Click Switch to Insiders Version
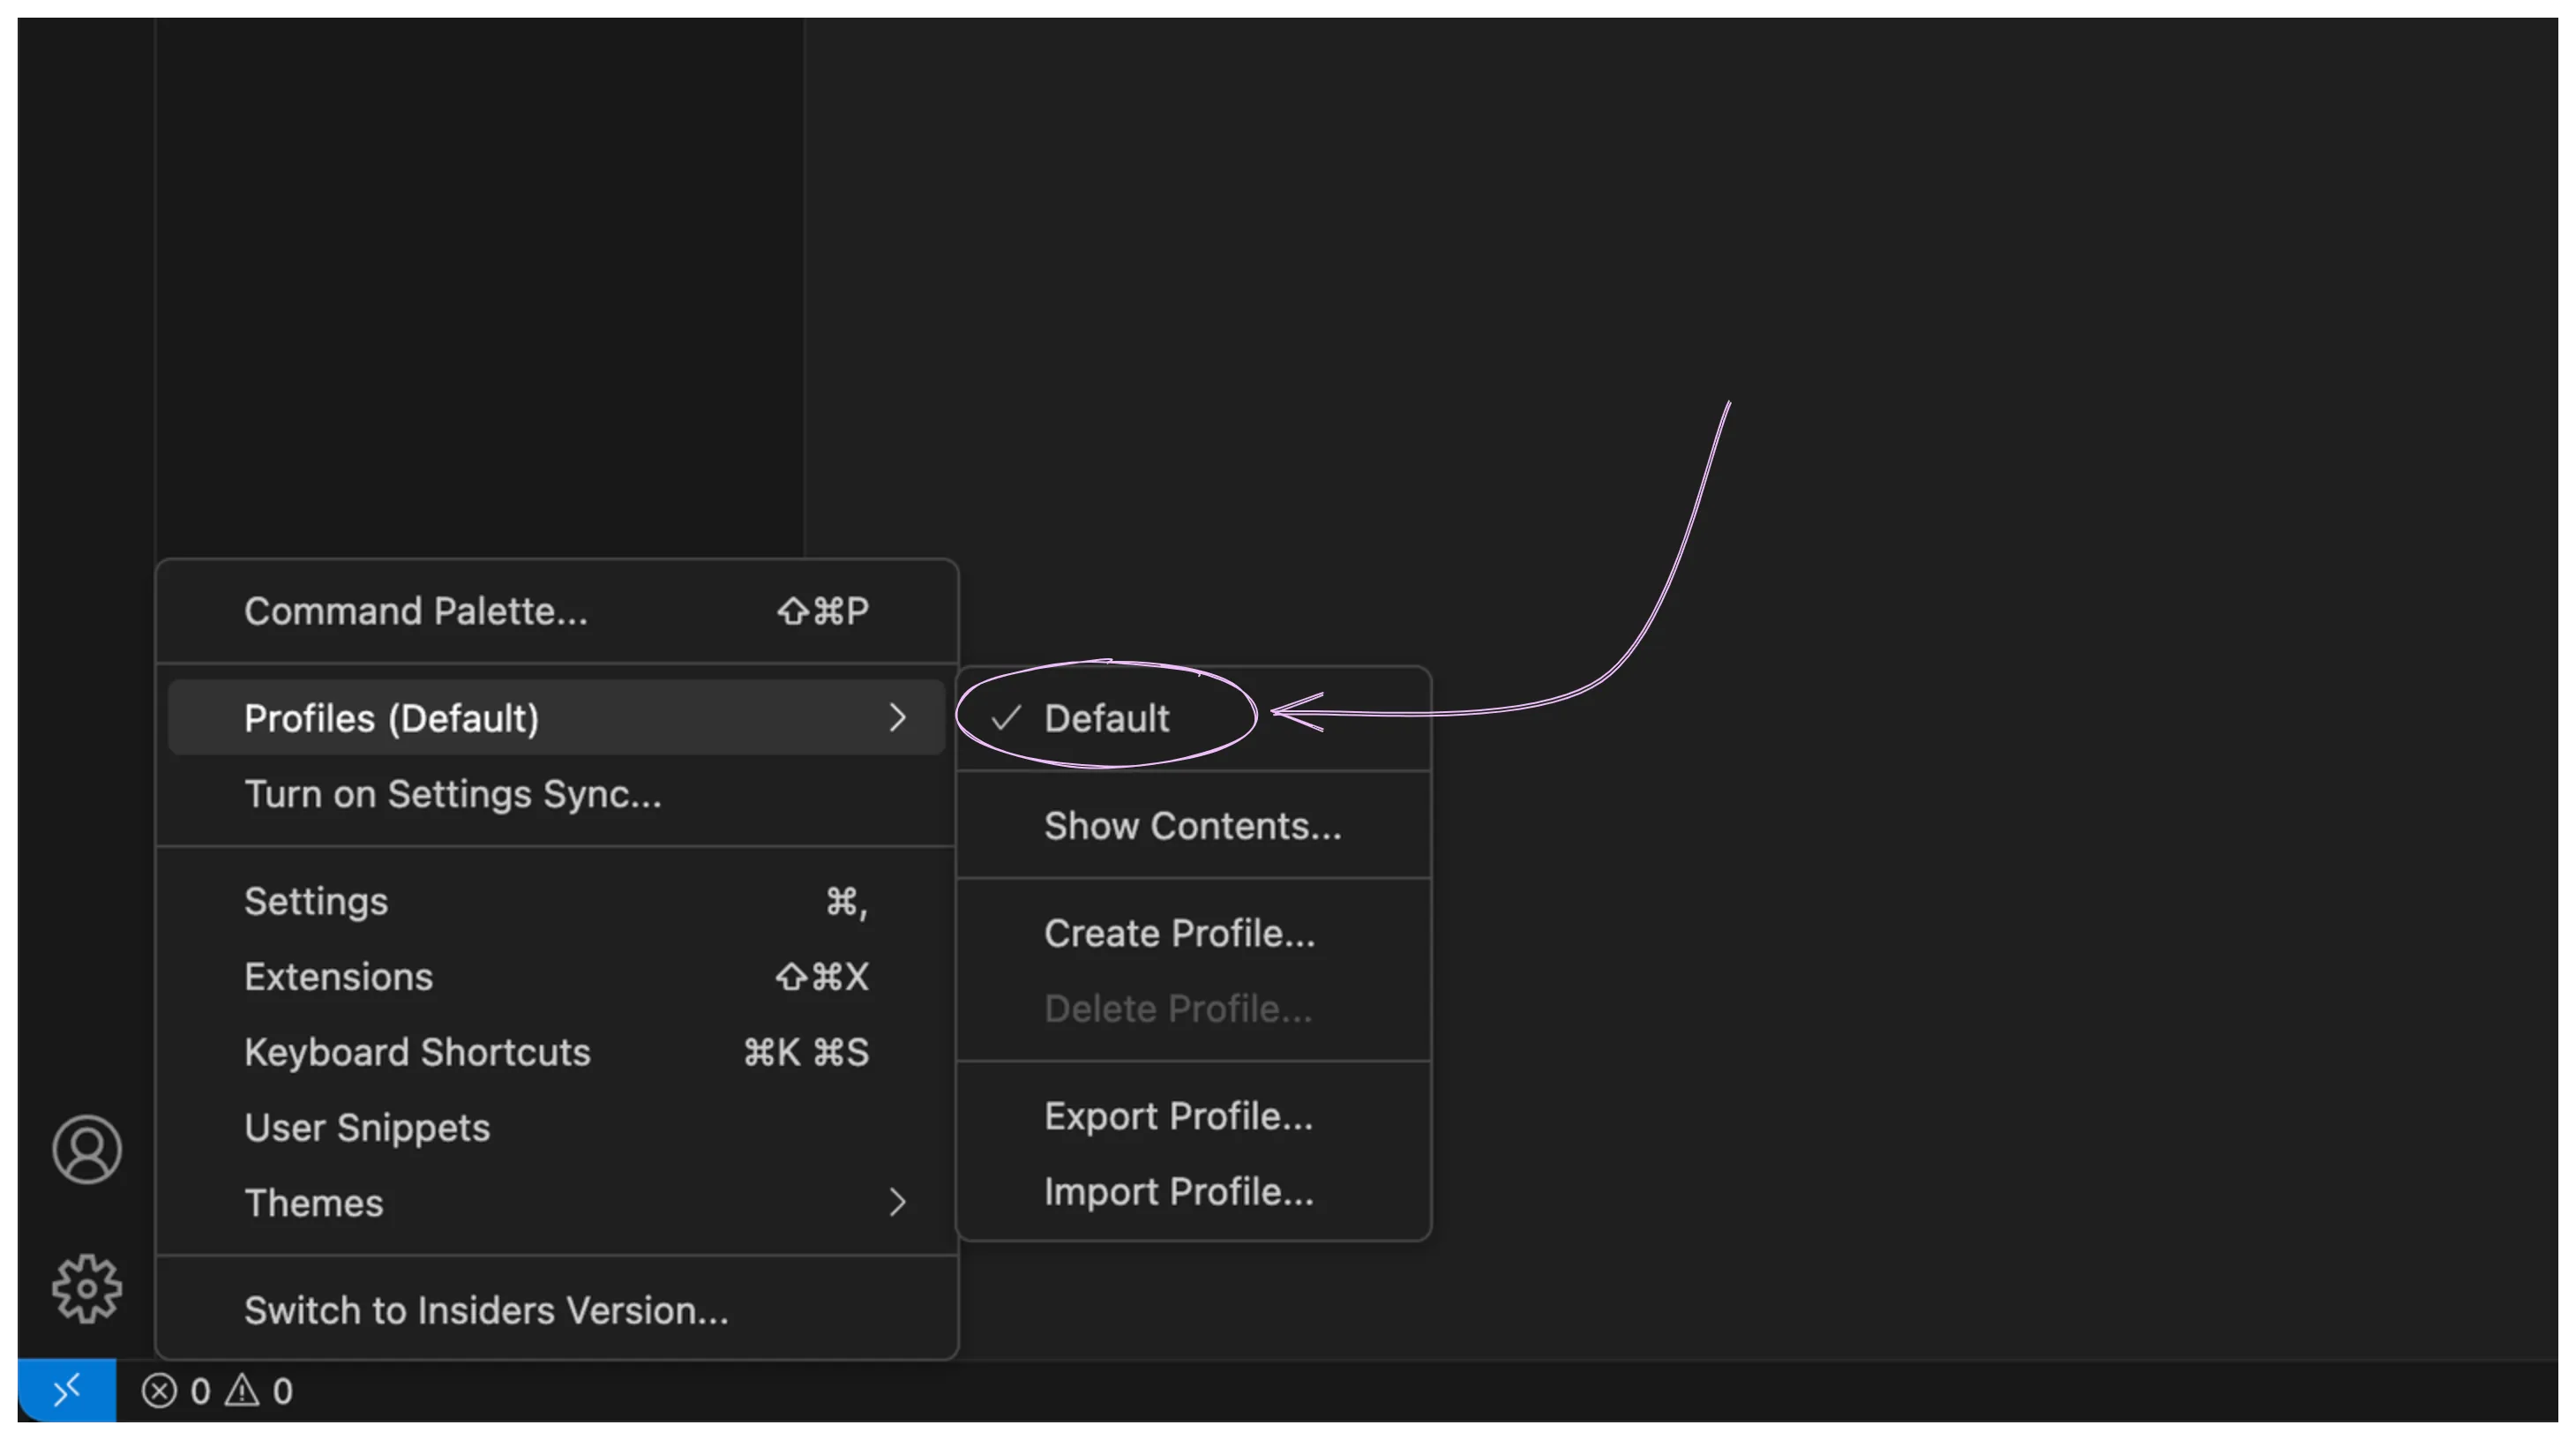2576x1440 pixels. pyautogui.click(x=556, y=1311)
